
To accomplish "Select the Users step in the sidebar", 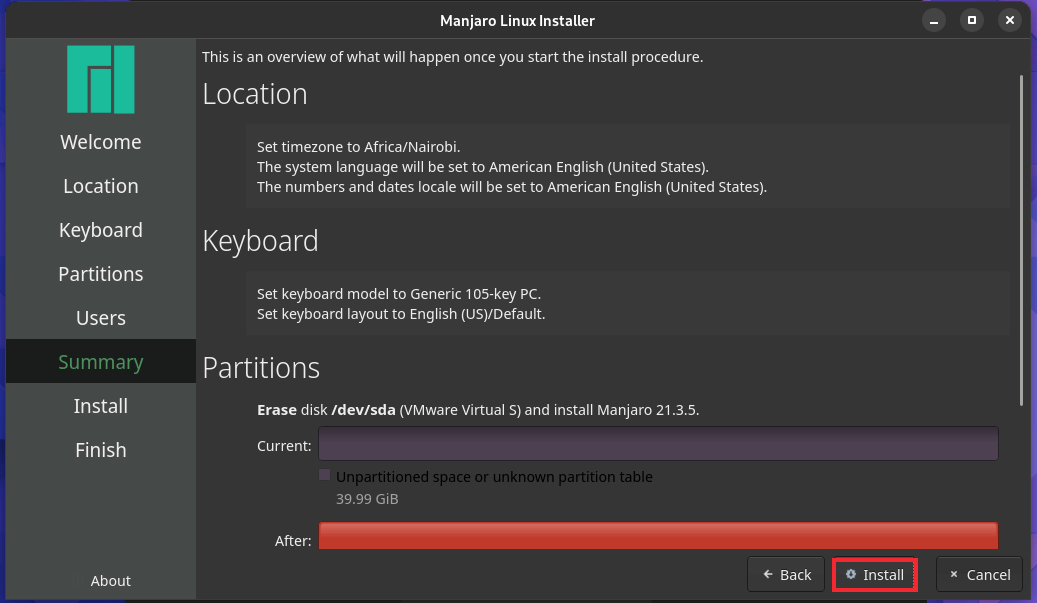I will 100,318.
